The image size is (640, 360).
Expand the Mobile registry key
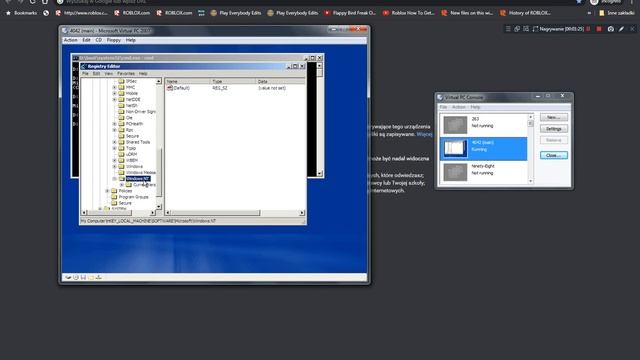(115, 93)
